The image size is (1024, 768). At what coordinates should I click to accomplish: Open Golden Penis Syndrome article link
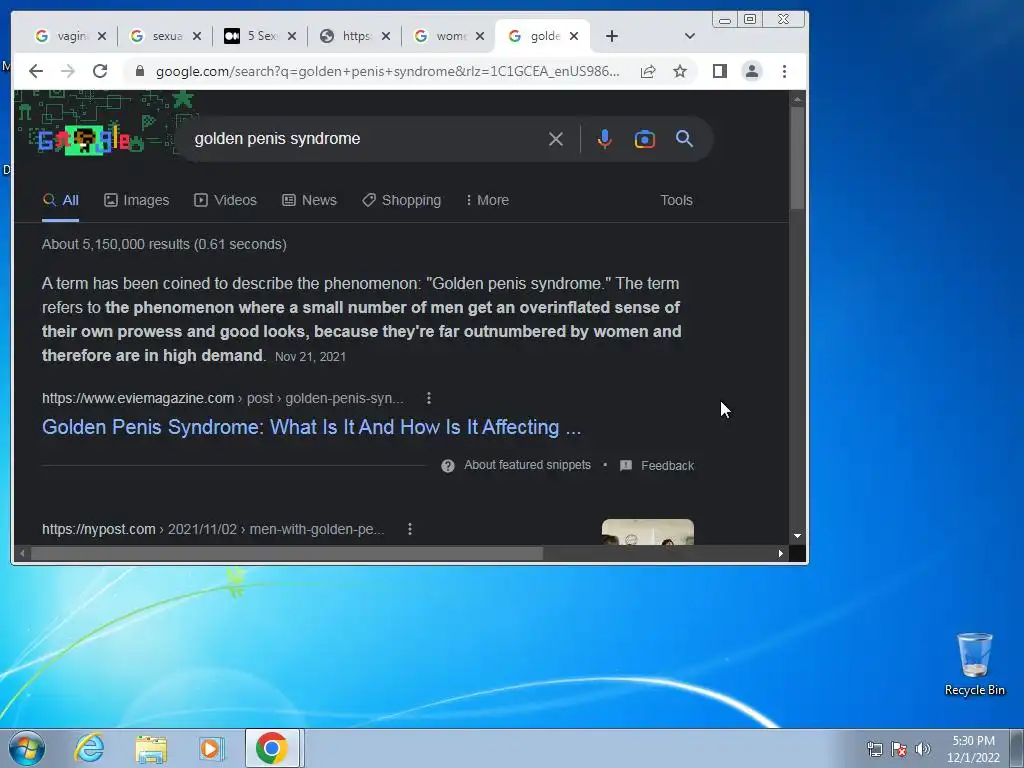coord(312,426)
